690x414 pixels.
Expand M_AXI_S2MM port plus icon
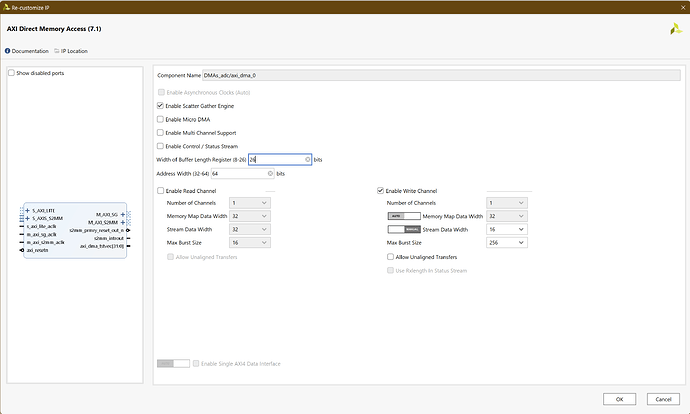coord(123,223)
